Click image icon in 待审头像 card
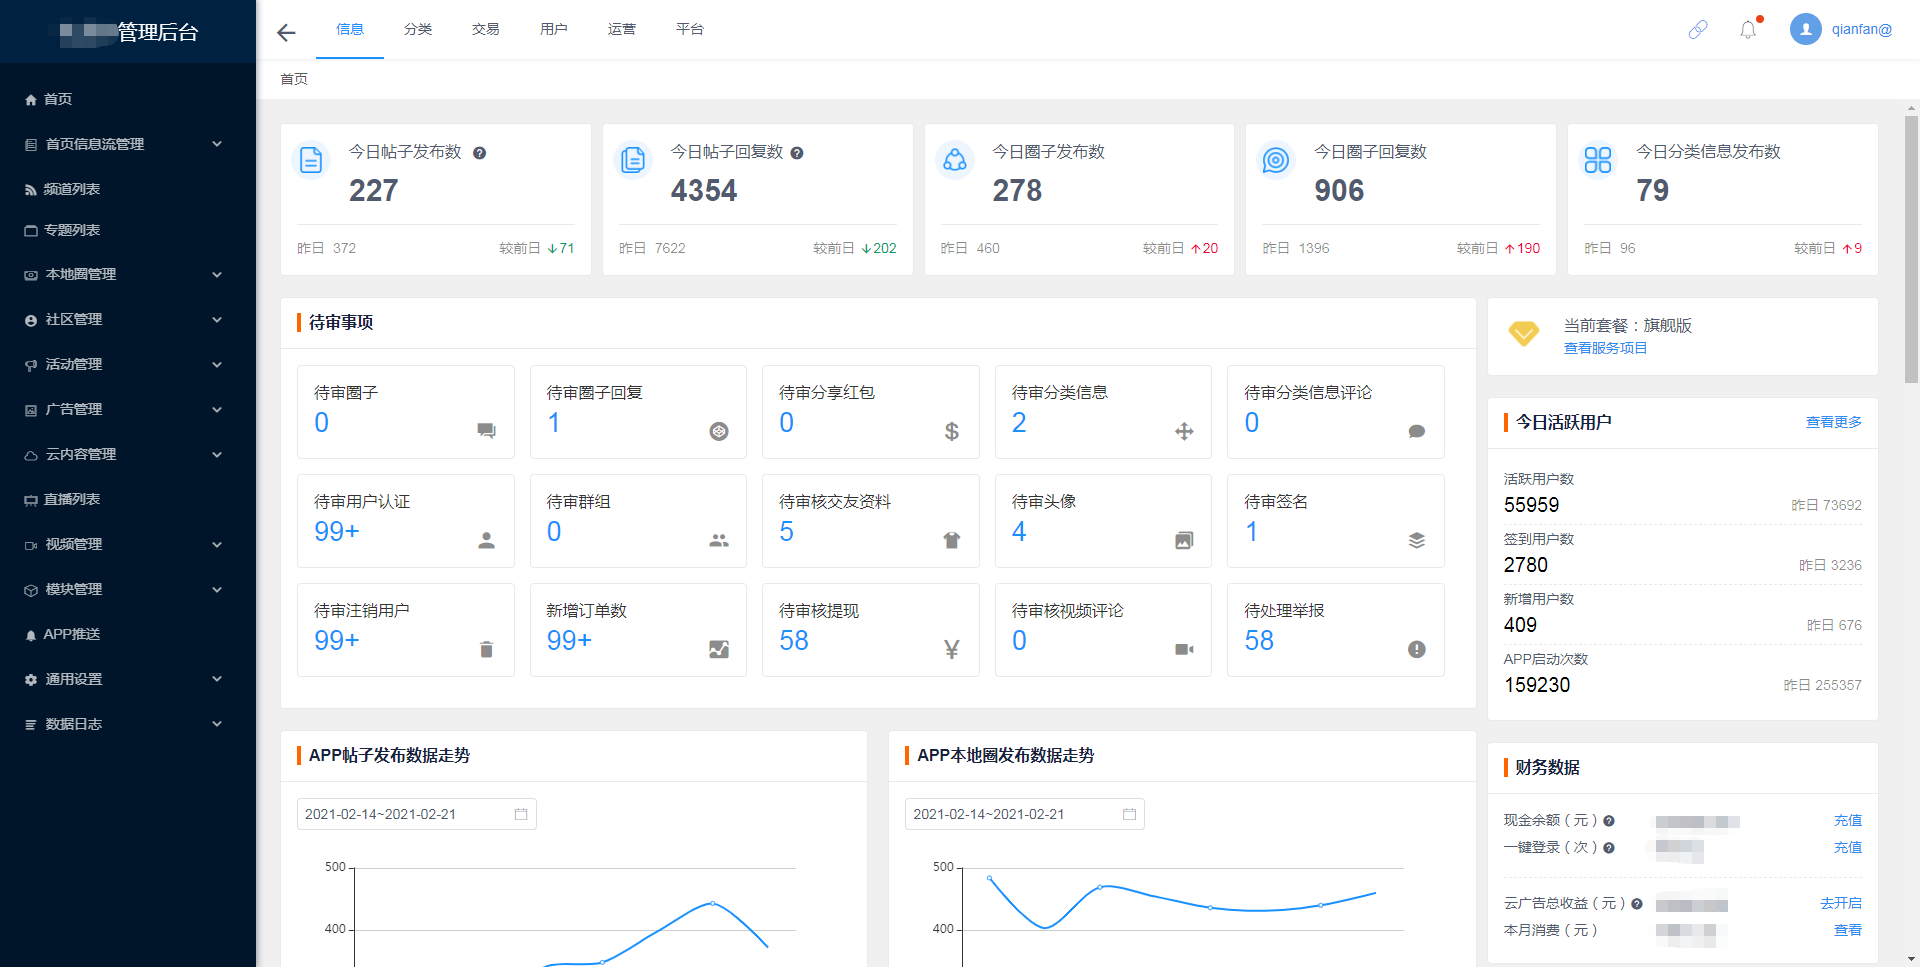The width and height of the screenshot is (1920, 967). pos(1184,540)
